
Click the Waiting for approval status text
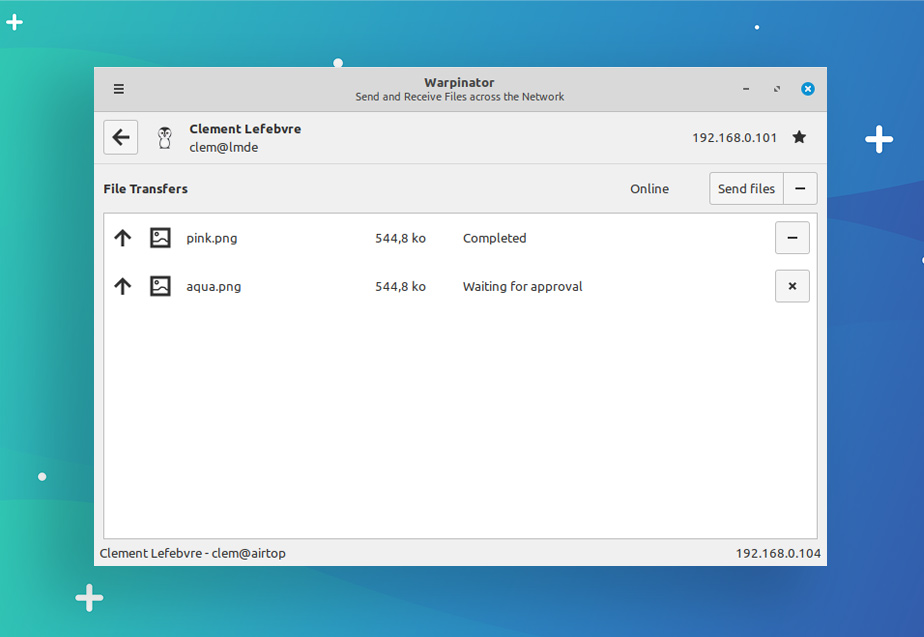(522, 286)
